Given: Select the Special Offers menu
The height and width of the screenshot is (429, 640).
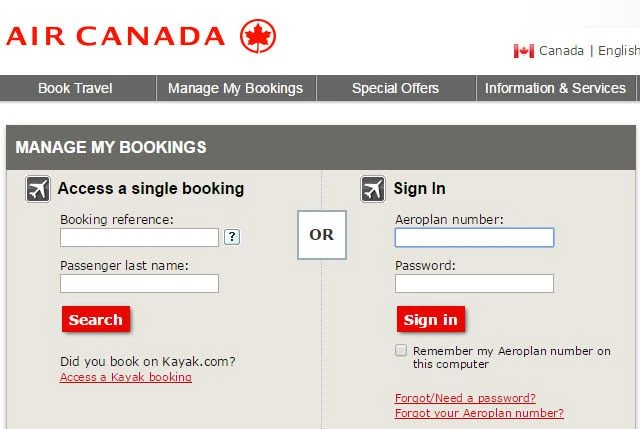Looking at the screenshot, I should tap(395, 88).
